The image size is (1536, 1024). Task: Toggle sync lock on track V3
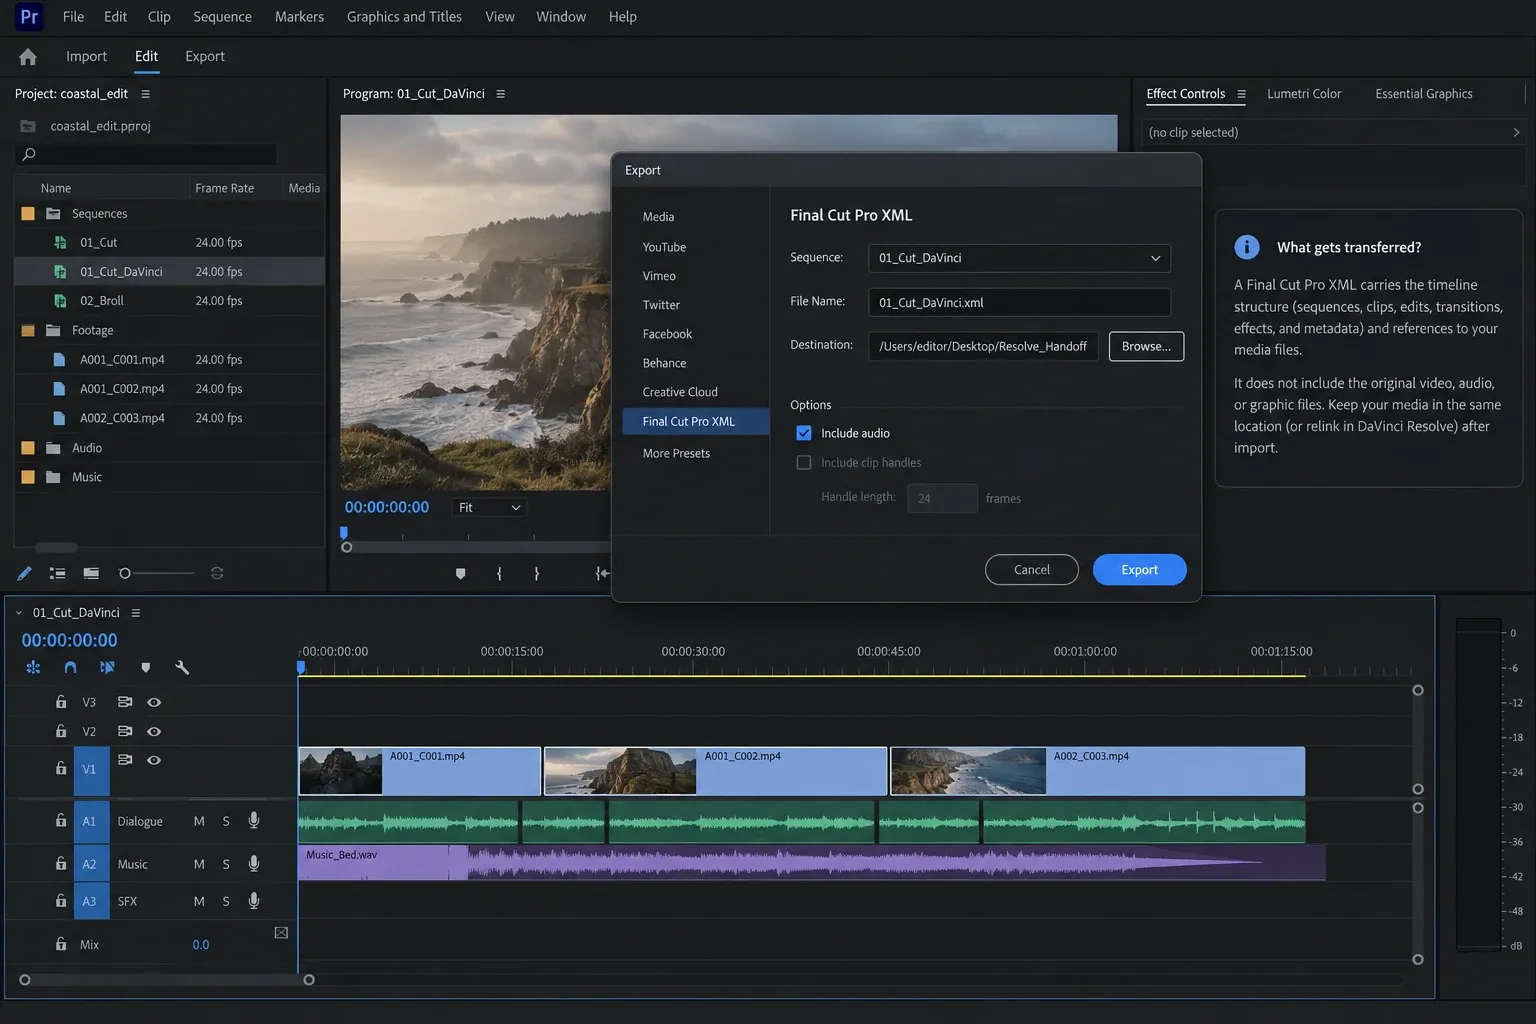[125, 702]
